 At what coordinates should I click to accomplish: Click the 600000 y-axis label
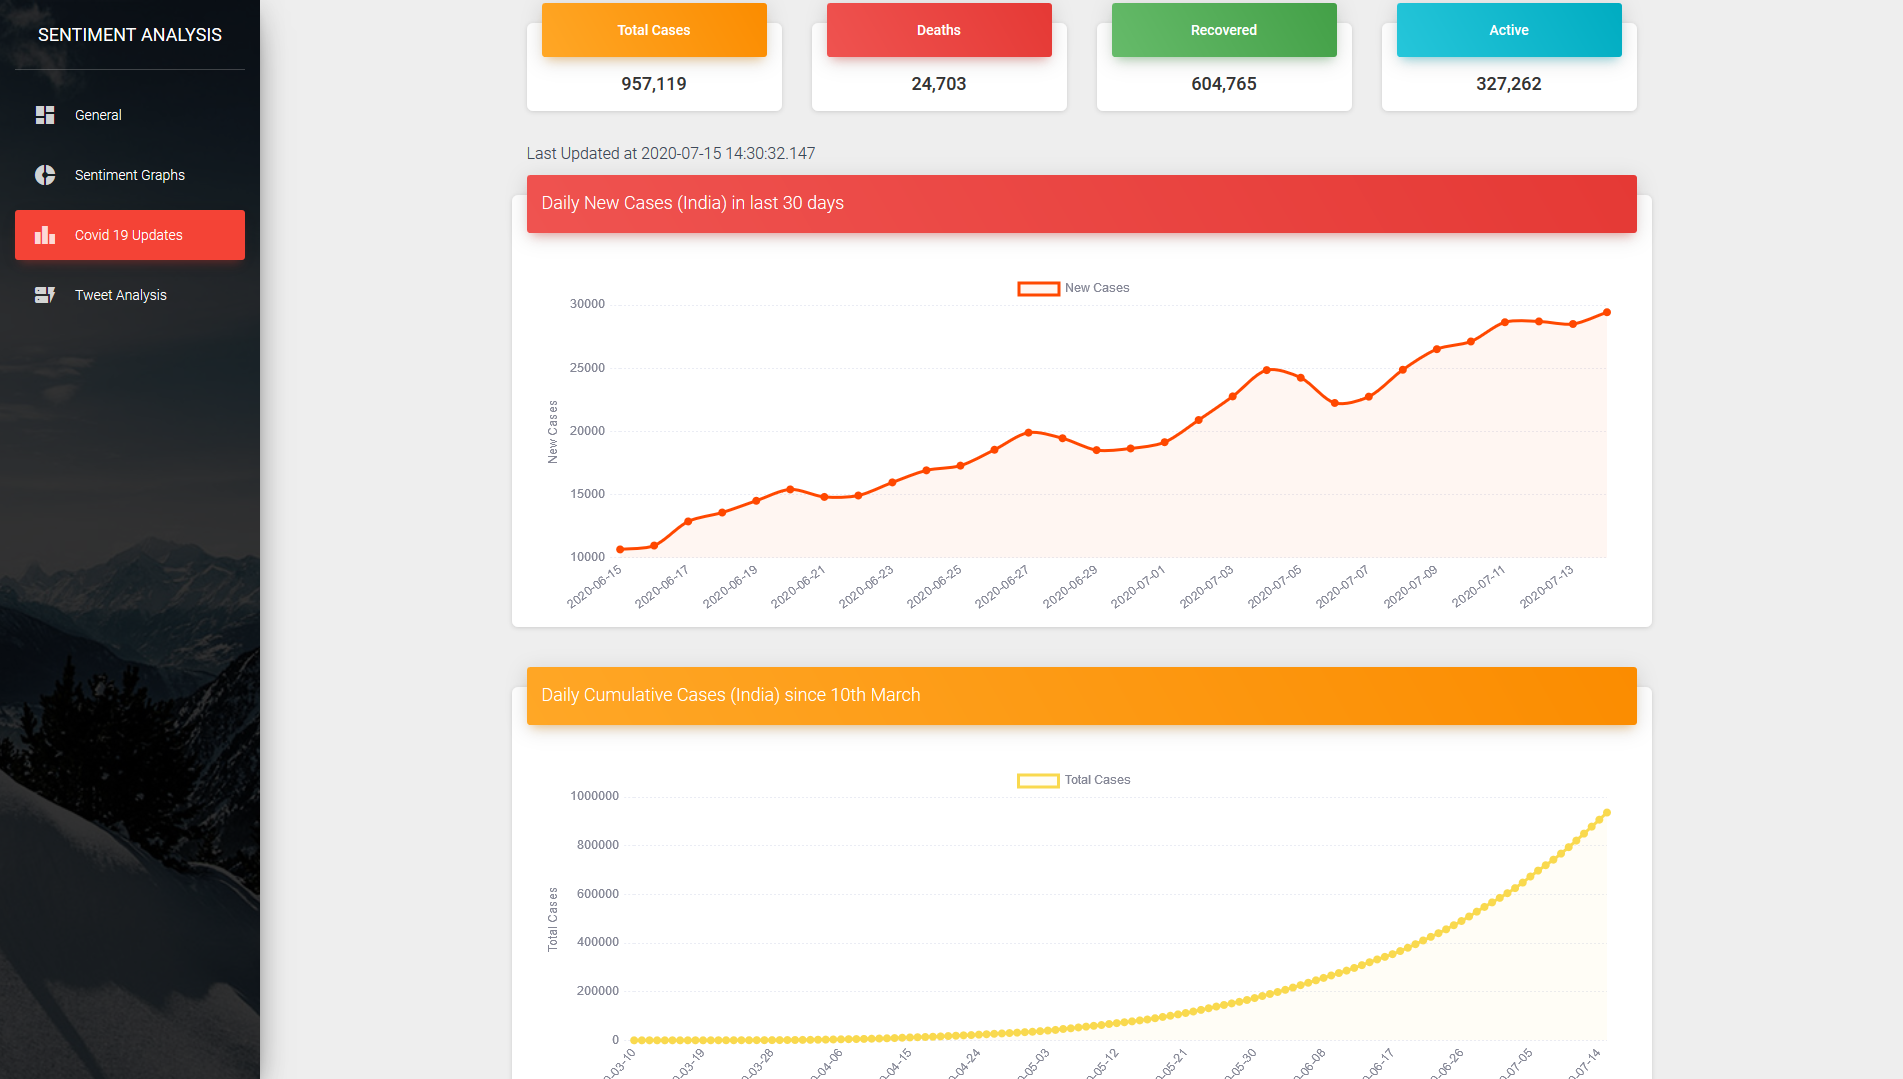[x=597, y=894]
